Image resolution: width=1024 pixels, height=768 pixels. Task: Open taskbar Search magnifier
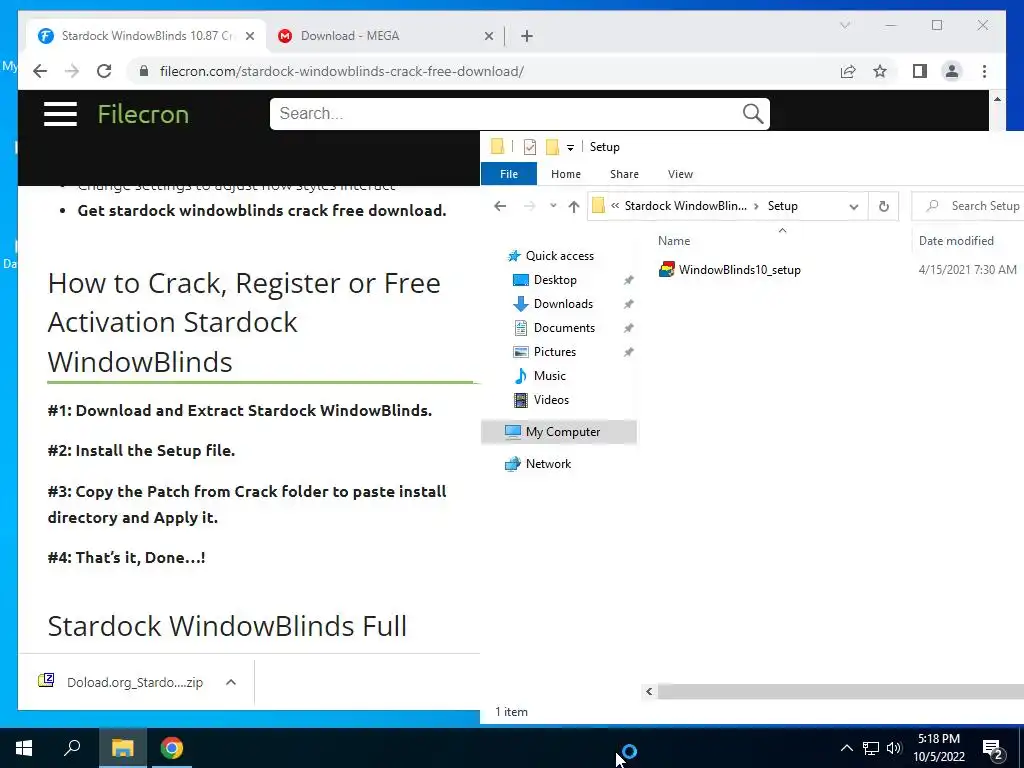click(72, 748)
